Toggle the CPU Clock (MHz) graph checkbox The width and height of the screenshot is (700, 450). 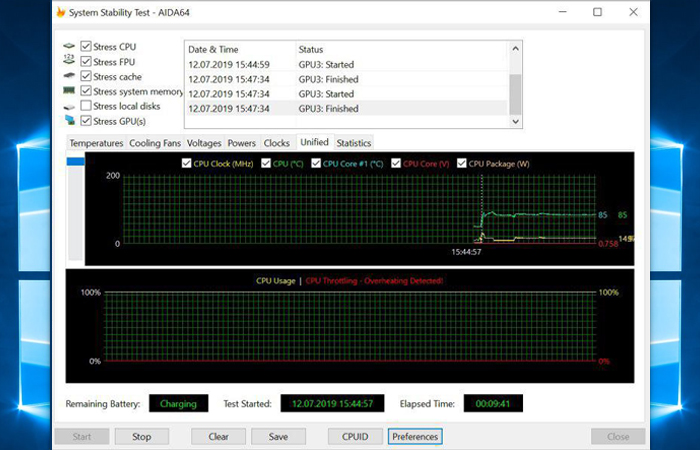pyautogui.click(x=187, y=163)
